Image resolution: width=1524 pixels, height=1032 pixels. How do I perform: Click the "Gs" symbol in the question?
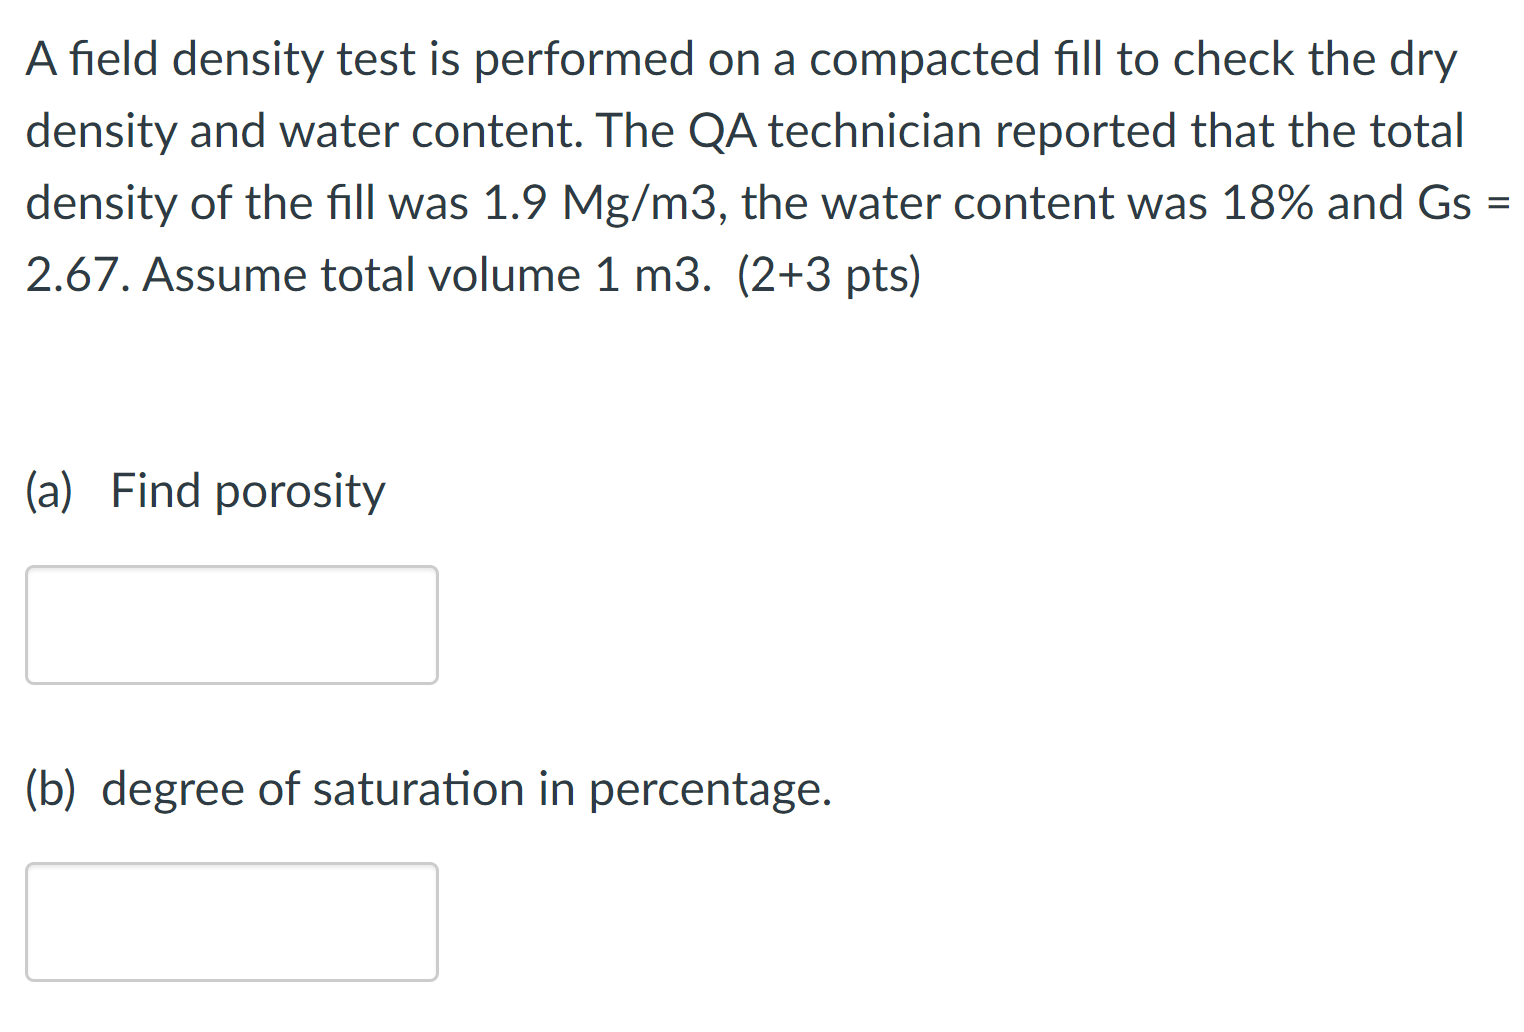[1445, 204]
